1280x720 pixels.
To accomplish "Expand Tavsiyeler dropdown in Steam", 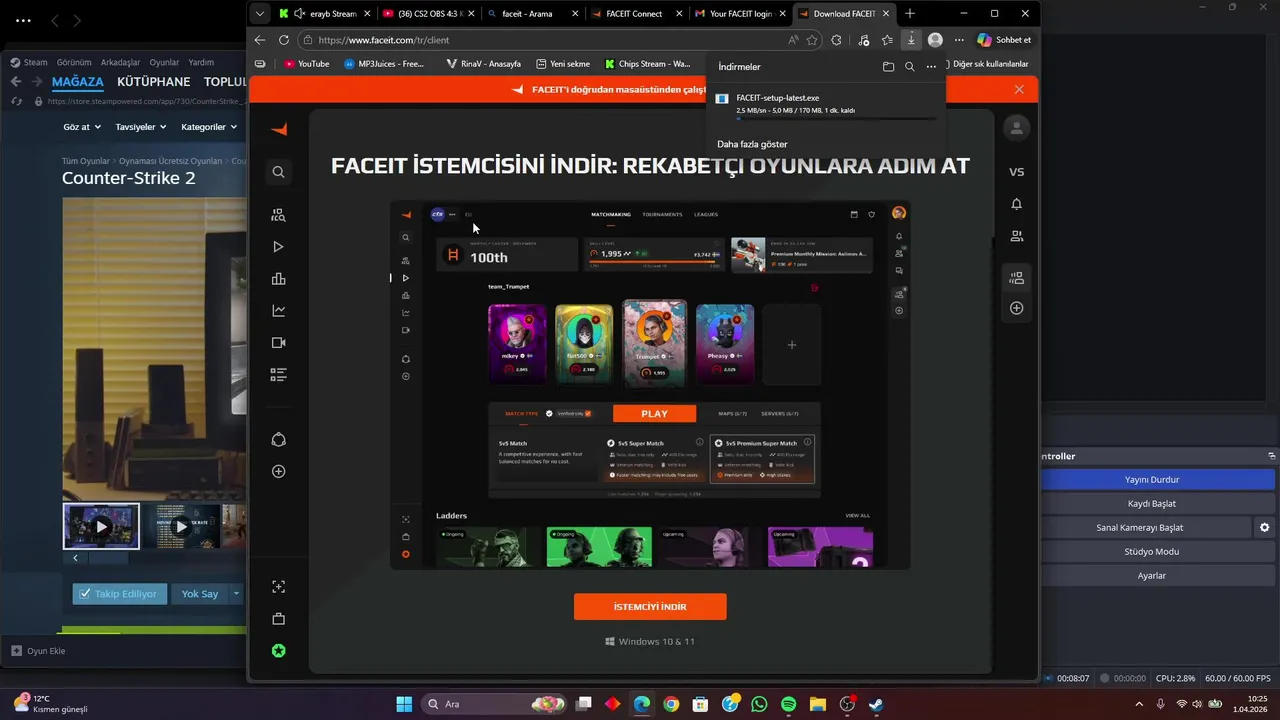I will point(140,127).
